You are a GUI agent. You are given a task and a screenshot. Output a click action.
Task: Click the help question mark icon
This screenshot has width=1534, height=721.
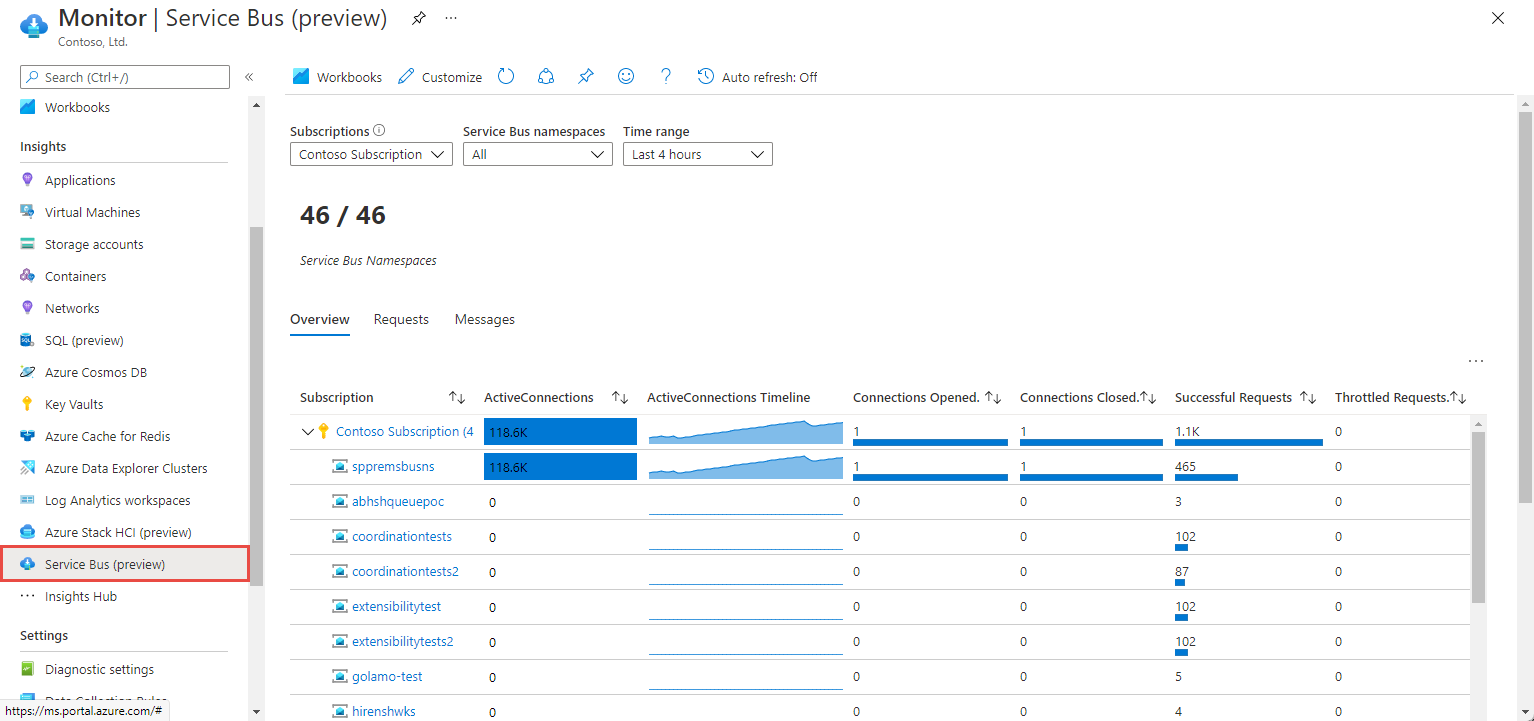[666, 77]
